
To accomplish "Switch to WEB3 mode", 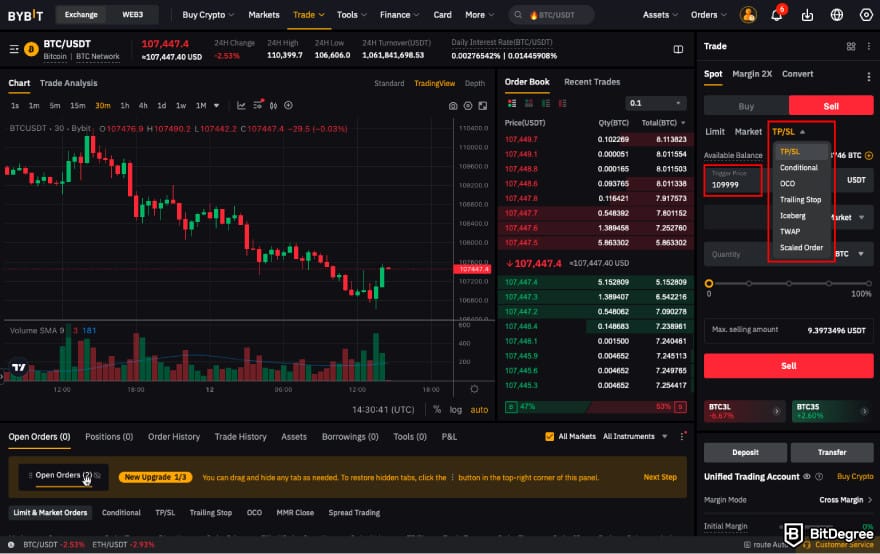I will [x=132, y=15].
